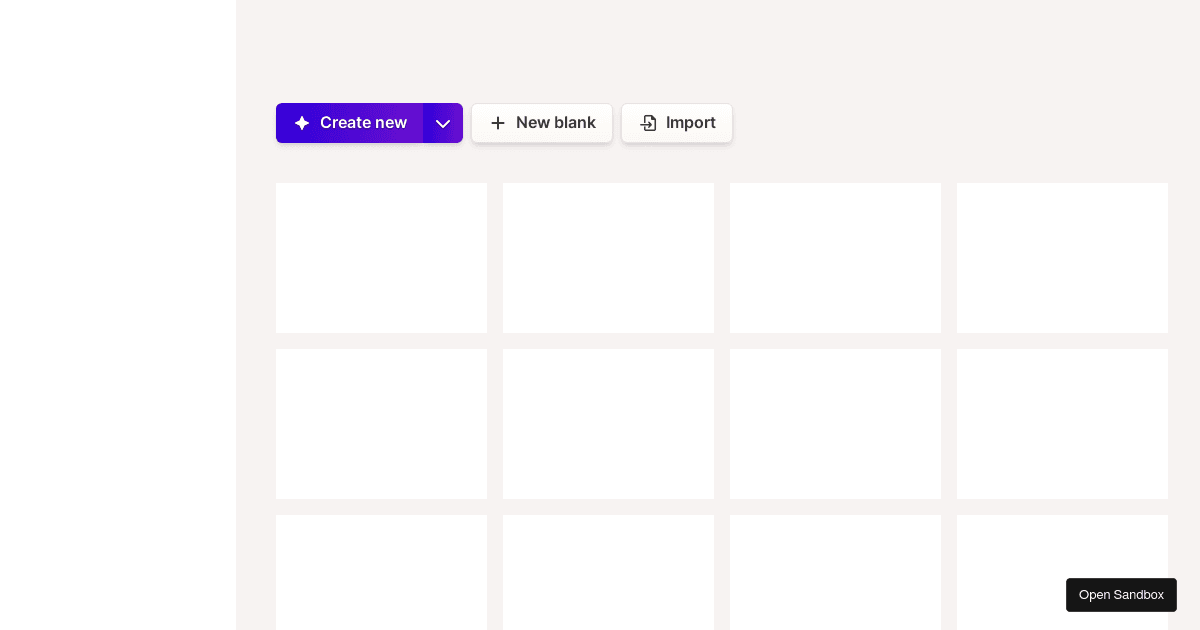Open the Import dialog

click(x=677, y=123)
